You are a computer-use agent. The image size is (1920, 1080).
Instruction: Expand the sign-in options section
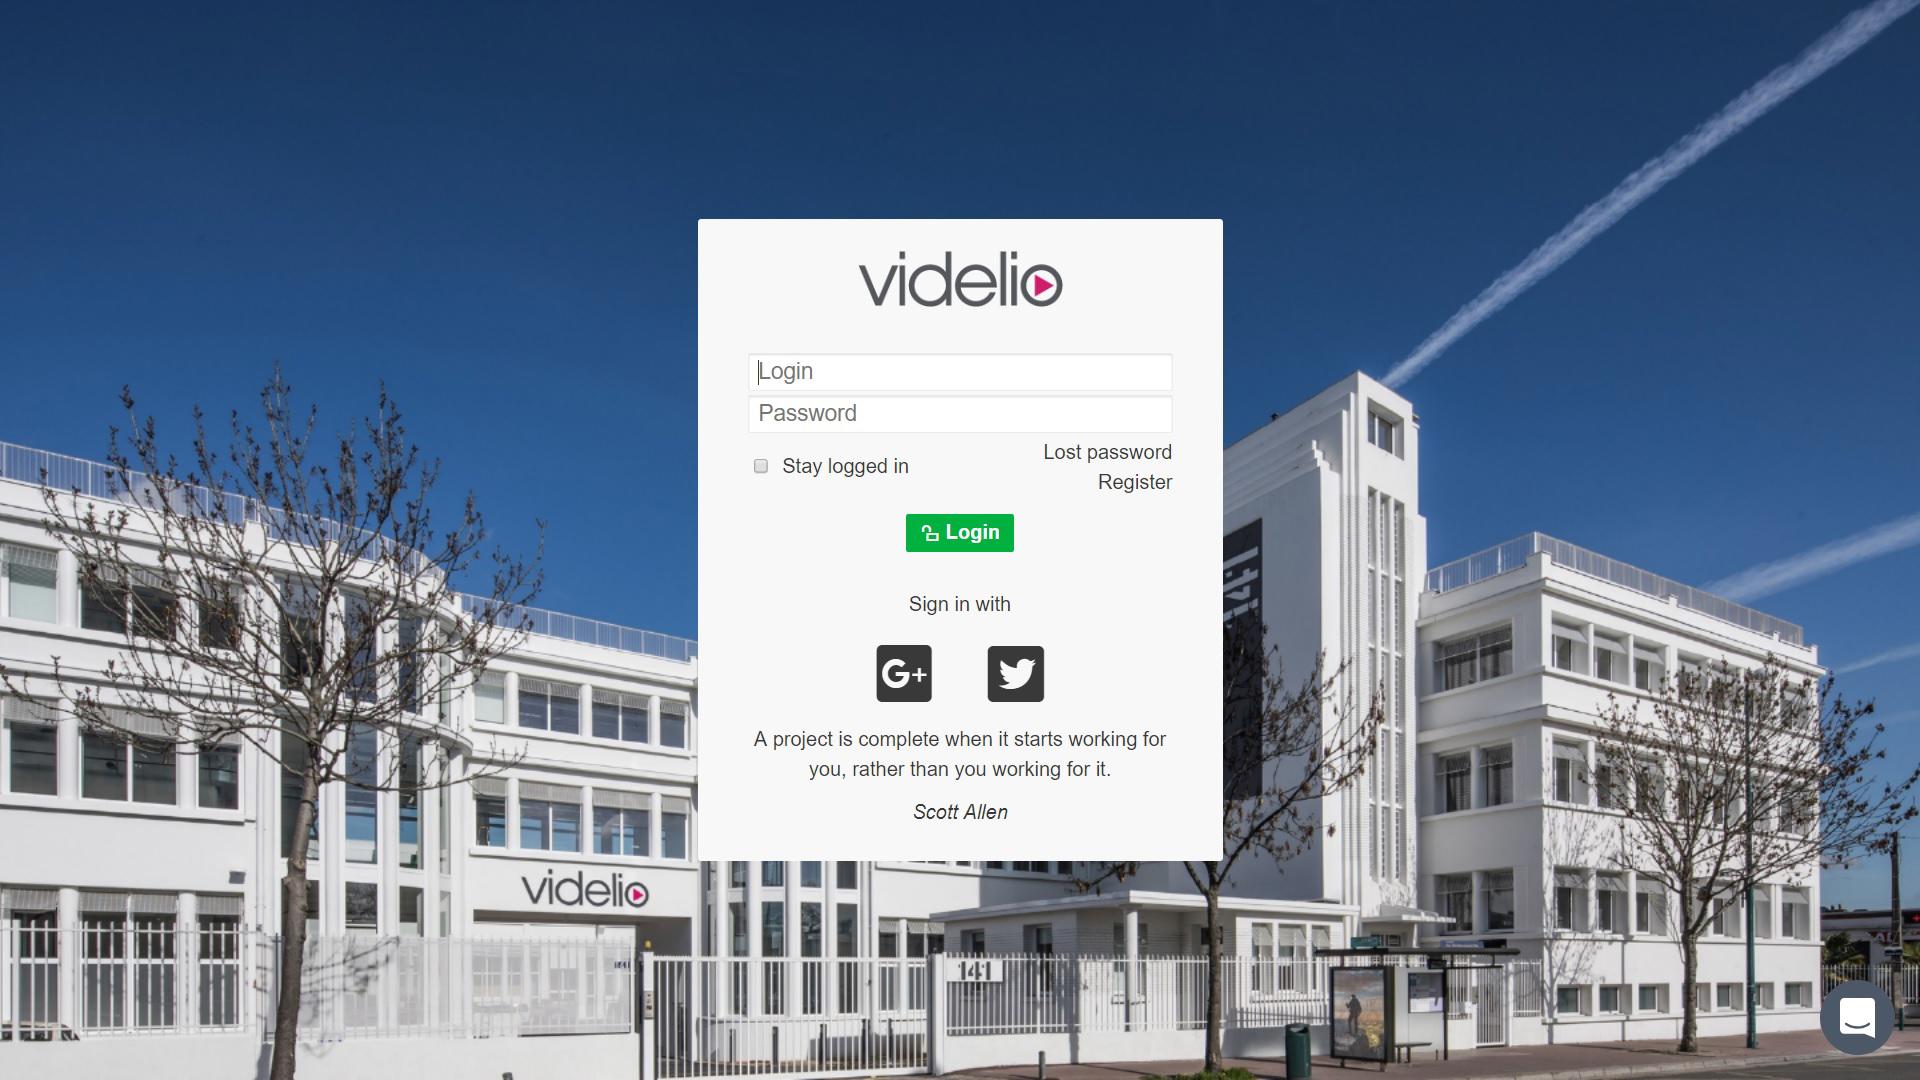959,604
